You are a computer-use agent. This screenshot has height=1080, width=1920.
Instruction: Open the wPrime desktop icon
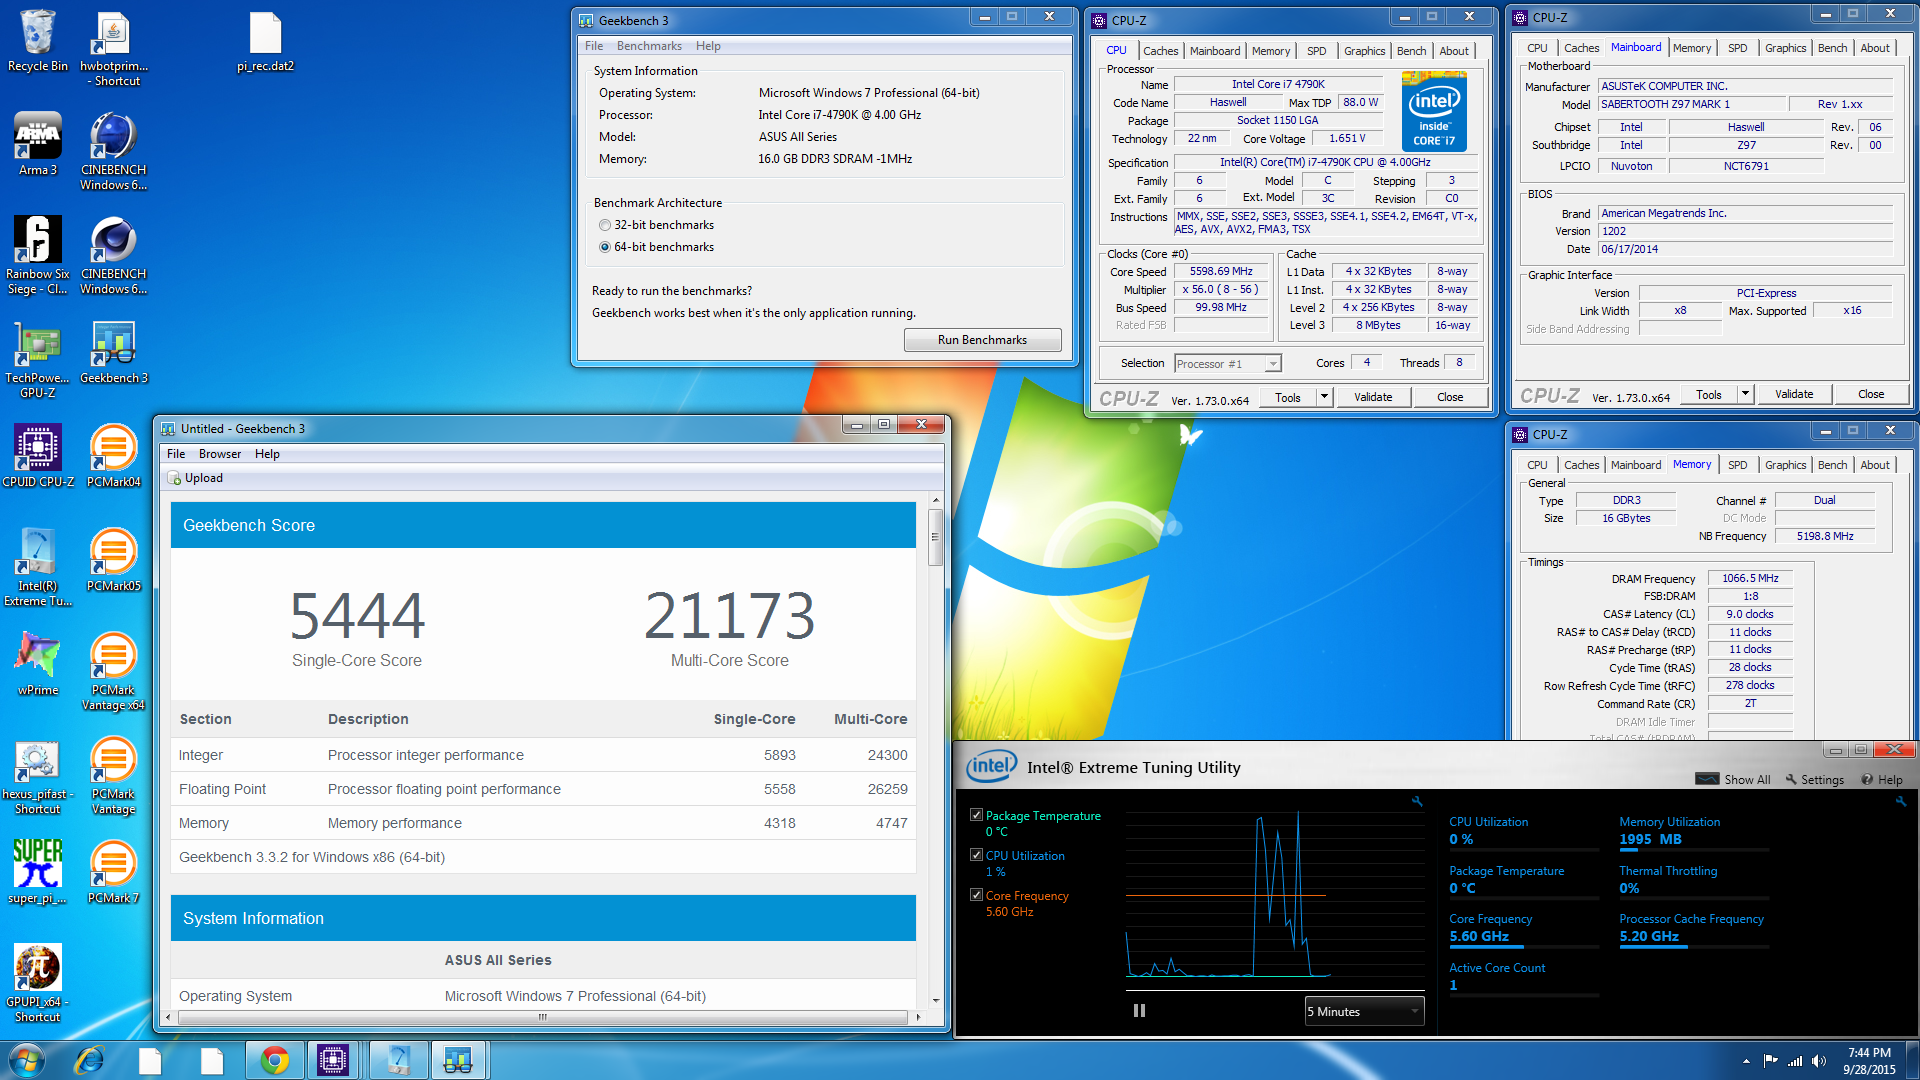(x=37, y=664)
